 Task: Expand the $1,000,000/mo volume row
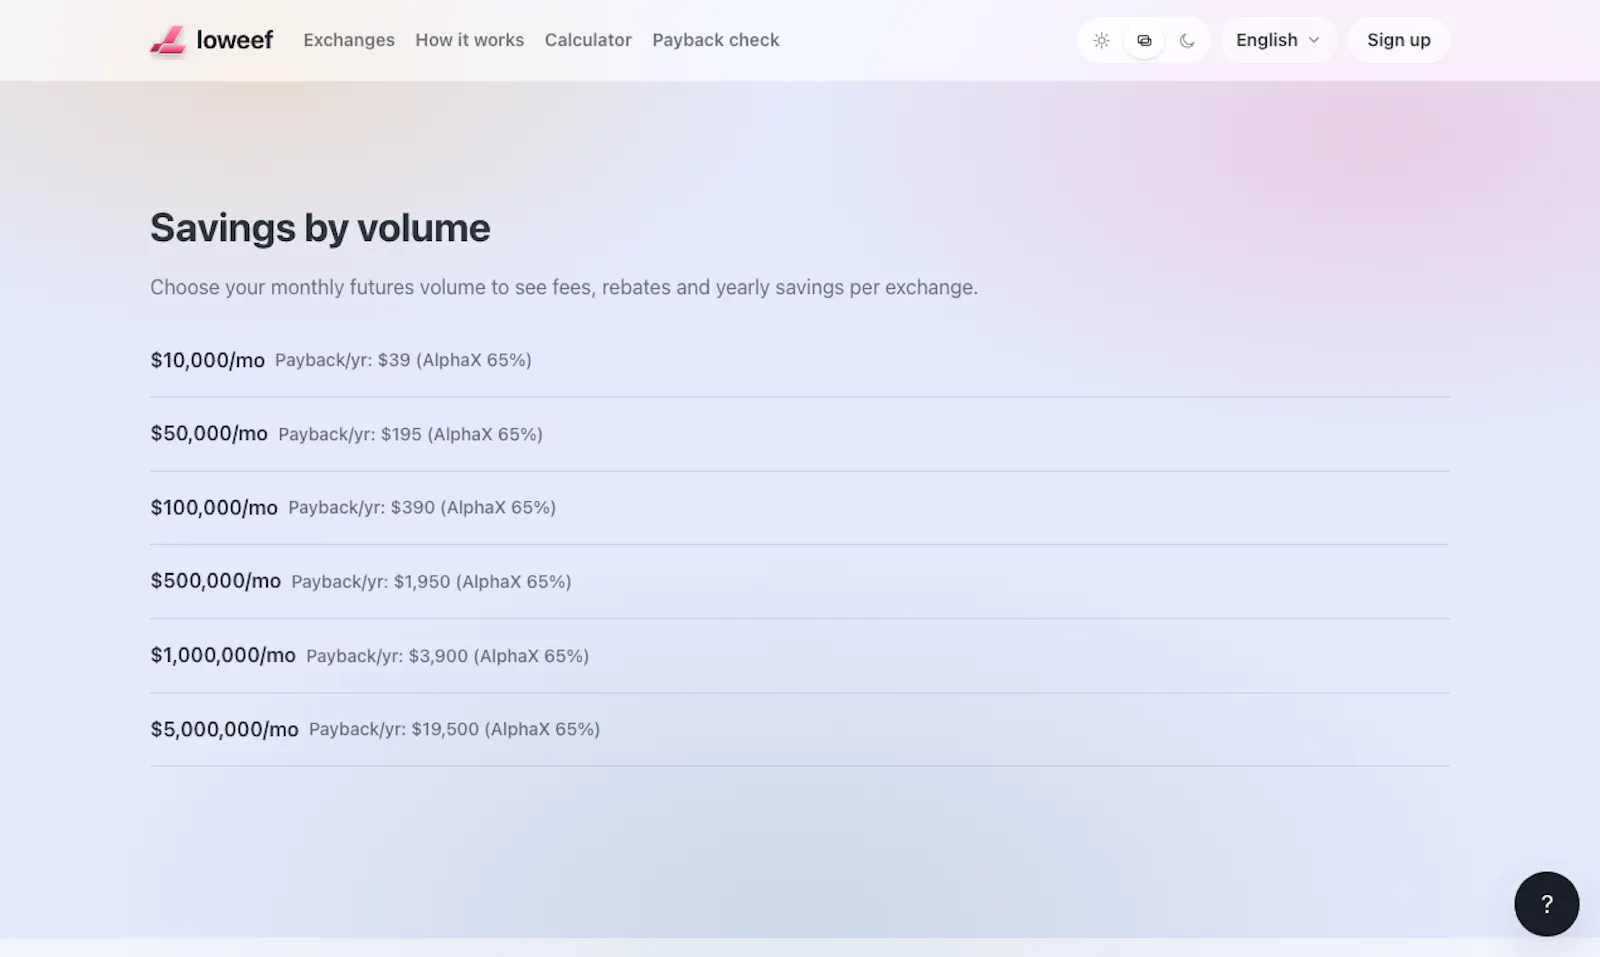(x=800, y=655)
